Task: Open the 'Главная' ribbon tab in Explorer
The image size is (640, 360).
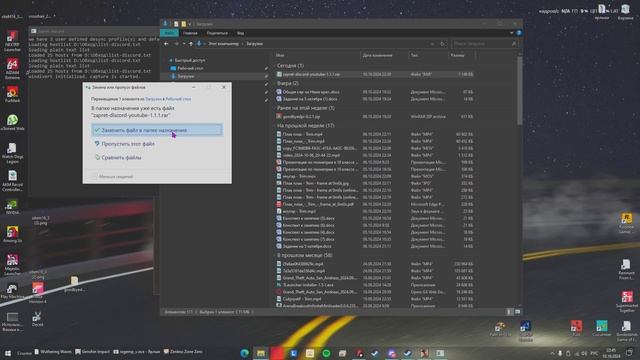Action: pyautogui.click(x=190, y=33)
